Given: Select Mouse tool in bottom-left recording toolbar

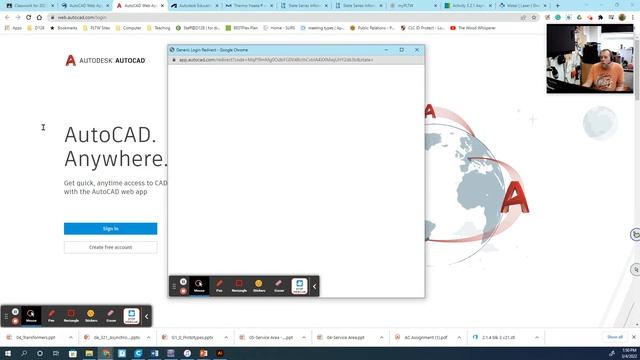Looking at the screenshot, I should click(31, 316).
